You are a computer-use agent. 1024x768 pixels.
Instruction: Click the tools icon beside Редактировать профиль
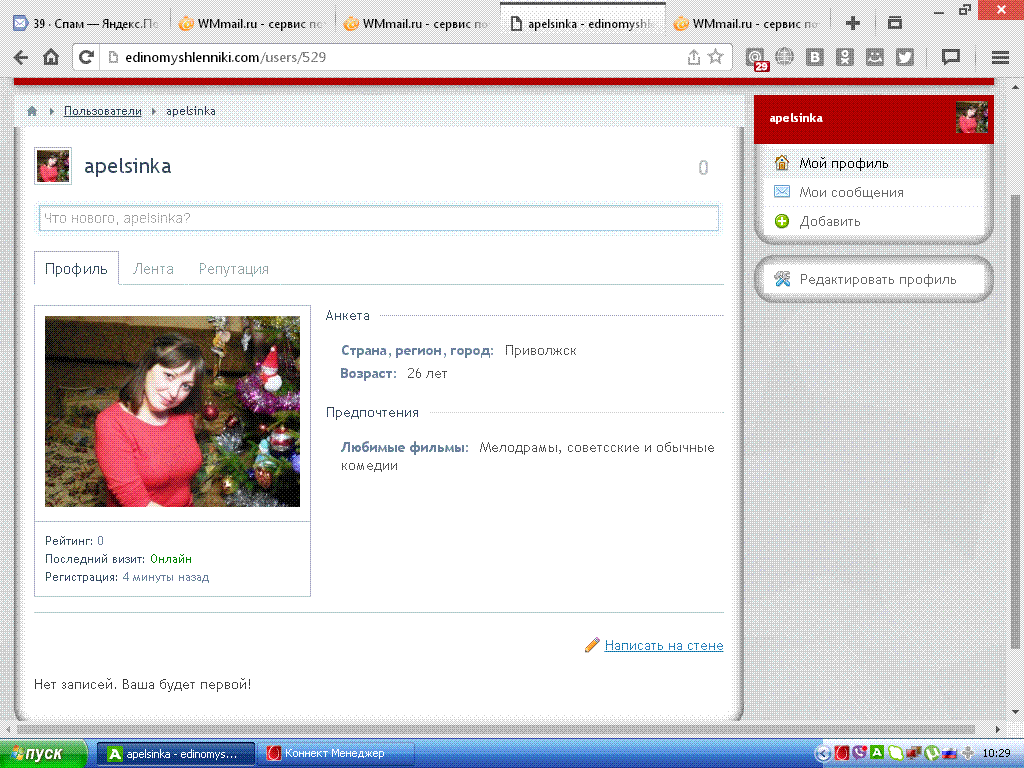point(782,279)
